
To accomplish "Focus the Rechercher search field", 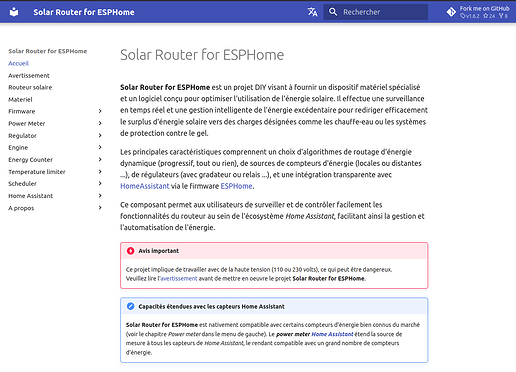I will pyautogui.click(x=376, y=12).
